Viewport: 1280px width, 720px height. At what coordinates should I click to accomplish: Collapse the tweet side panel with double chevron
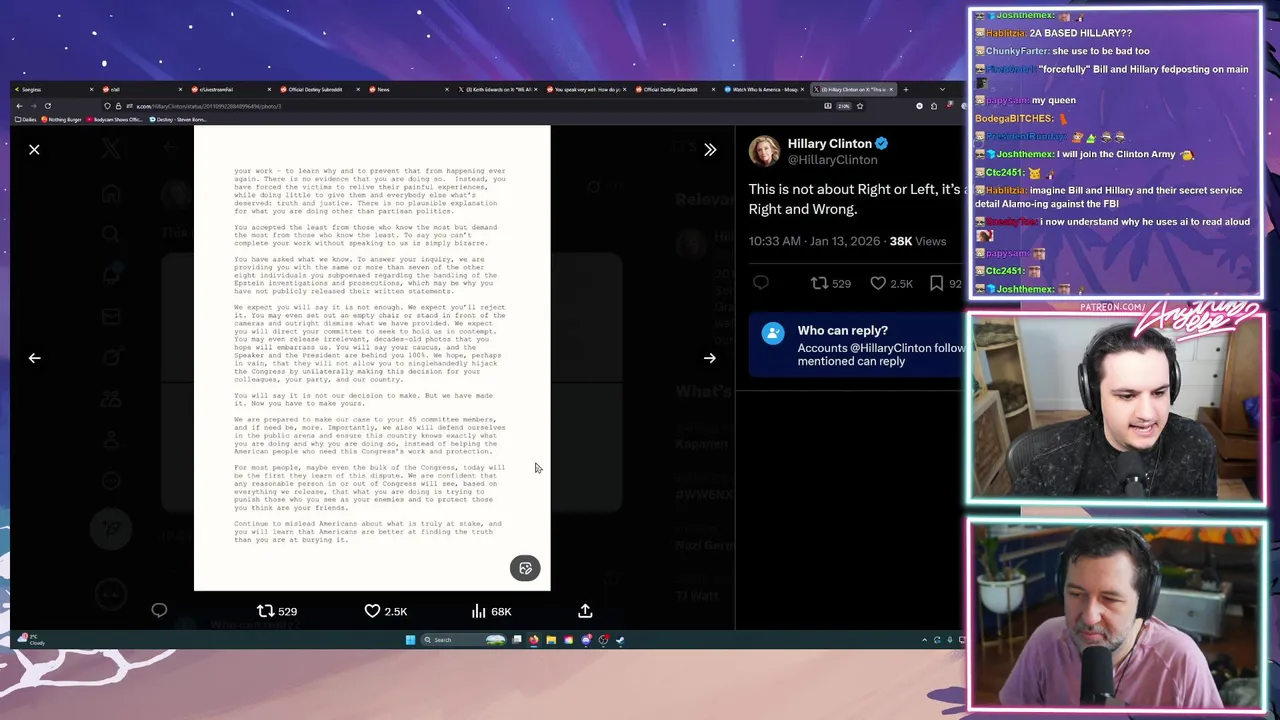coord(710,150)
